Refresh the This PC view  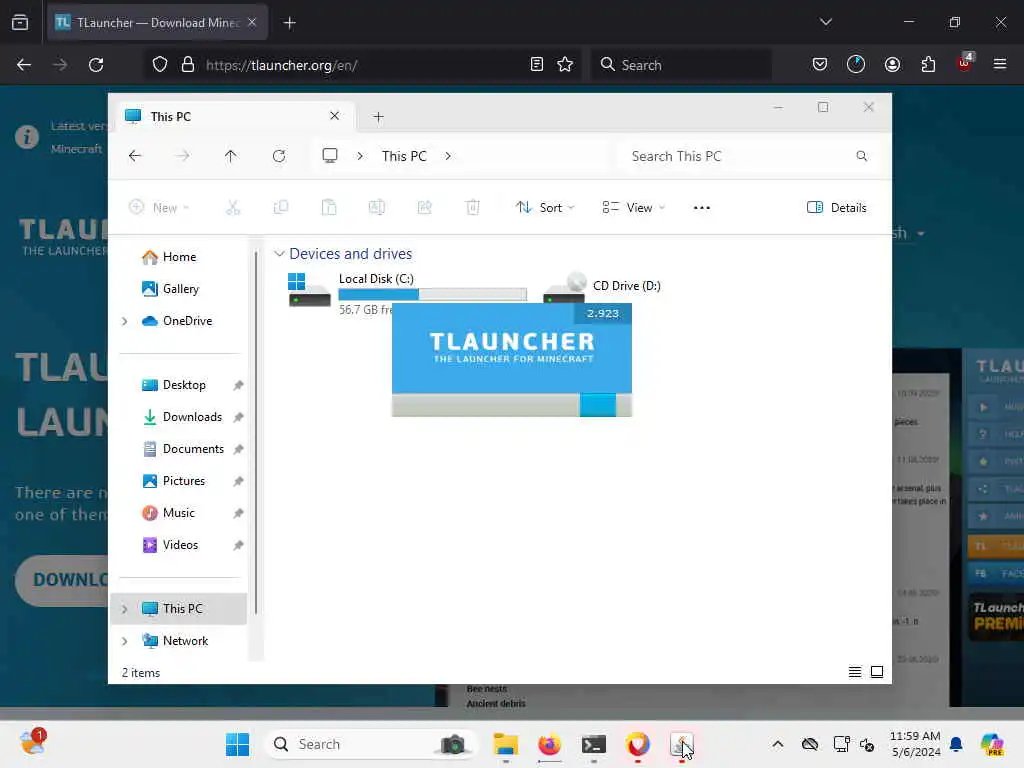point(279,156)
